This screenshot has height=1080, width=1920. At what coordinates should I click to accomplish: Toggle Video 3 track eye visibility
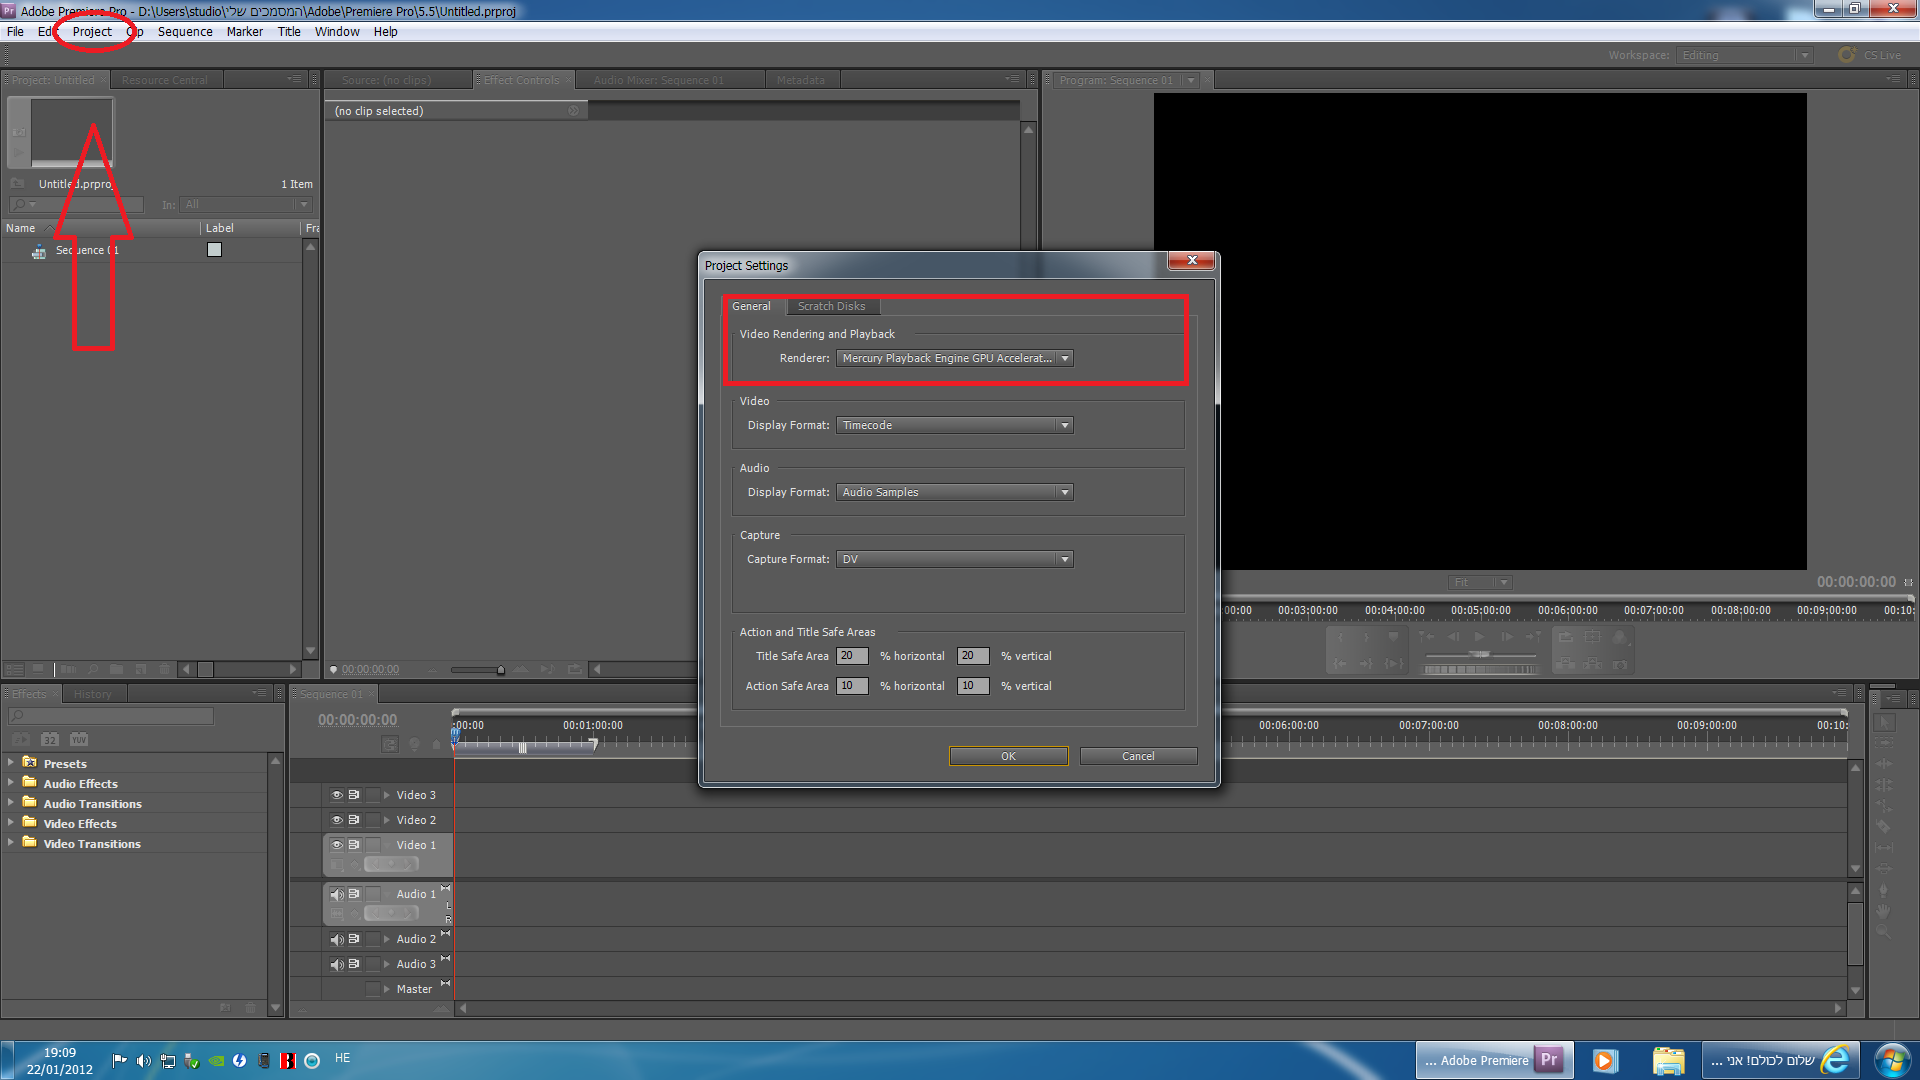click(337, 795)
